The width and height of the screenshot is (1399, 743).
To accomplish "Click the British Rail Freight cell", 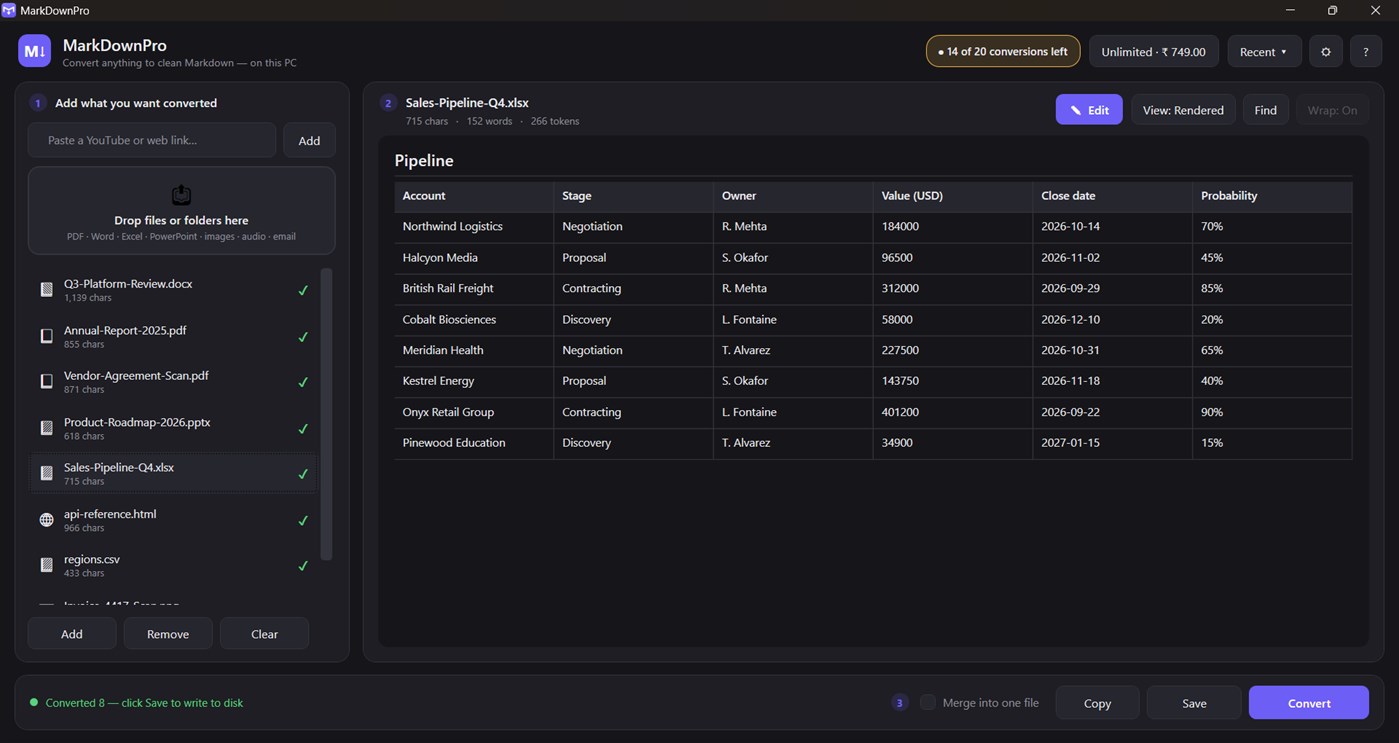I will 474,289.
